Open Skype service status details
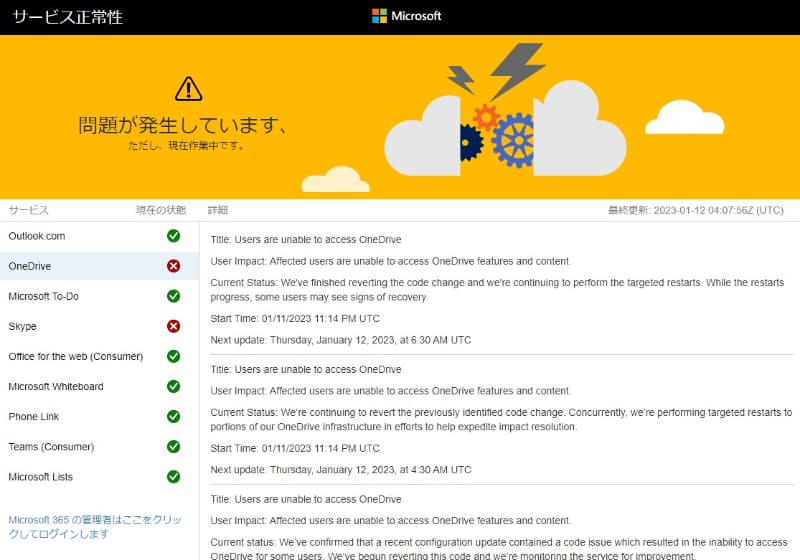 point(99,326)
